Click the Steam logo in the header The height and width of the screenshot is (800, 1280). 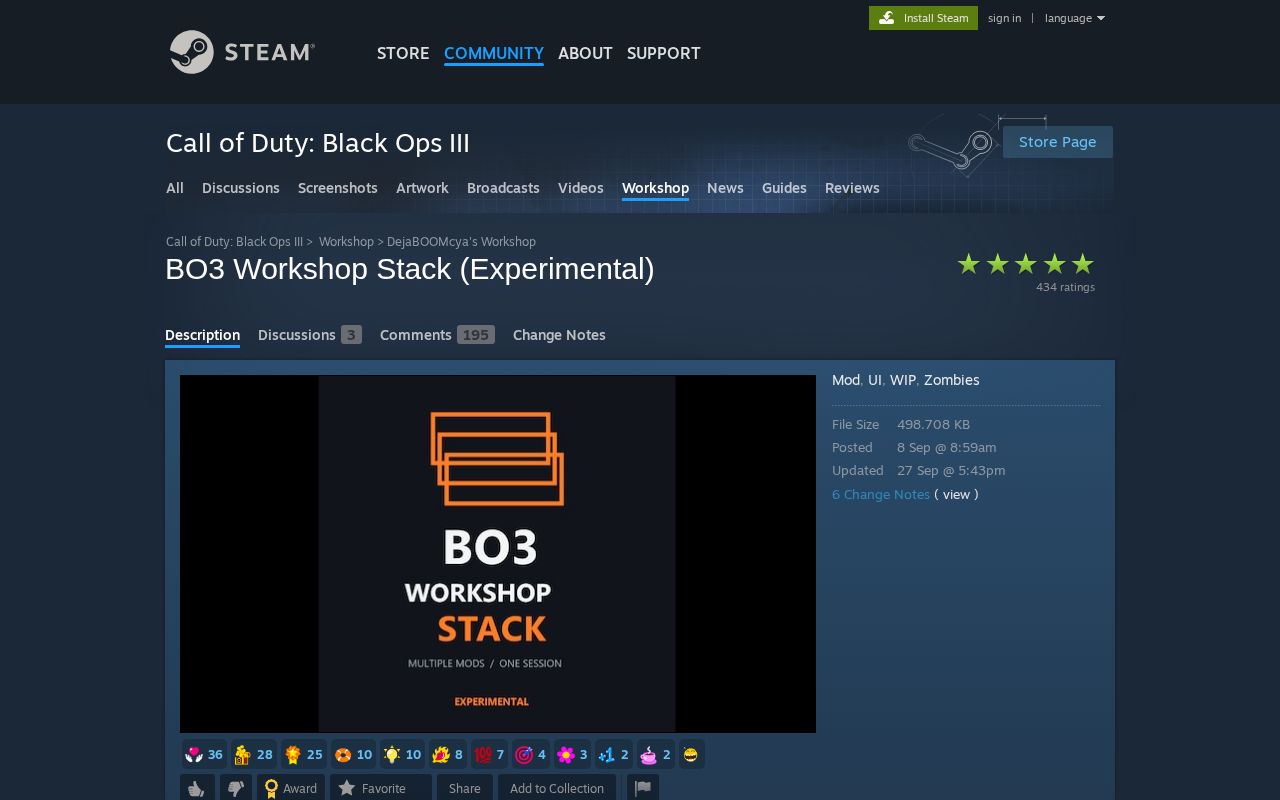pyautogui.click(x=242, y=52)
